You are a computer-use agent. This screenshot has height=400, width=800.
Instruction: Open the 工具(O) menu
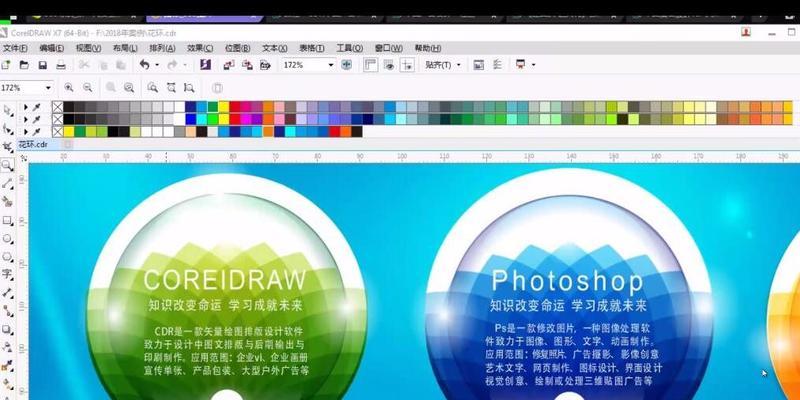[349, 48]
